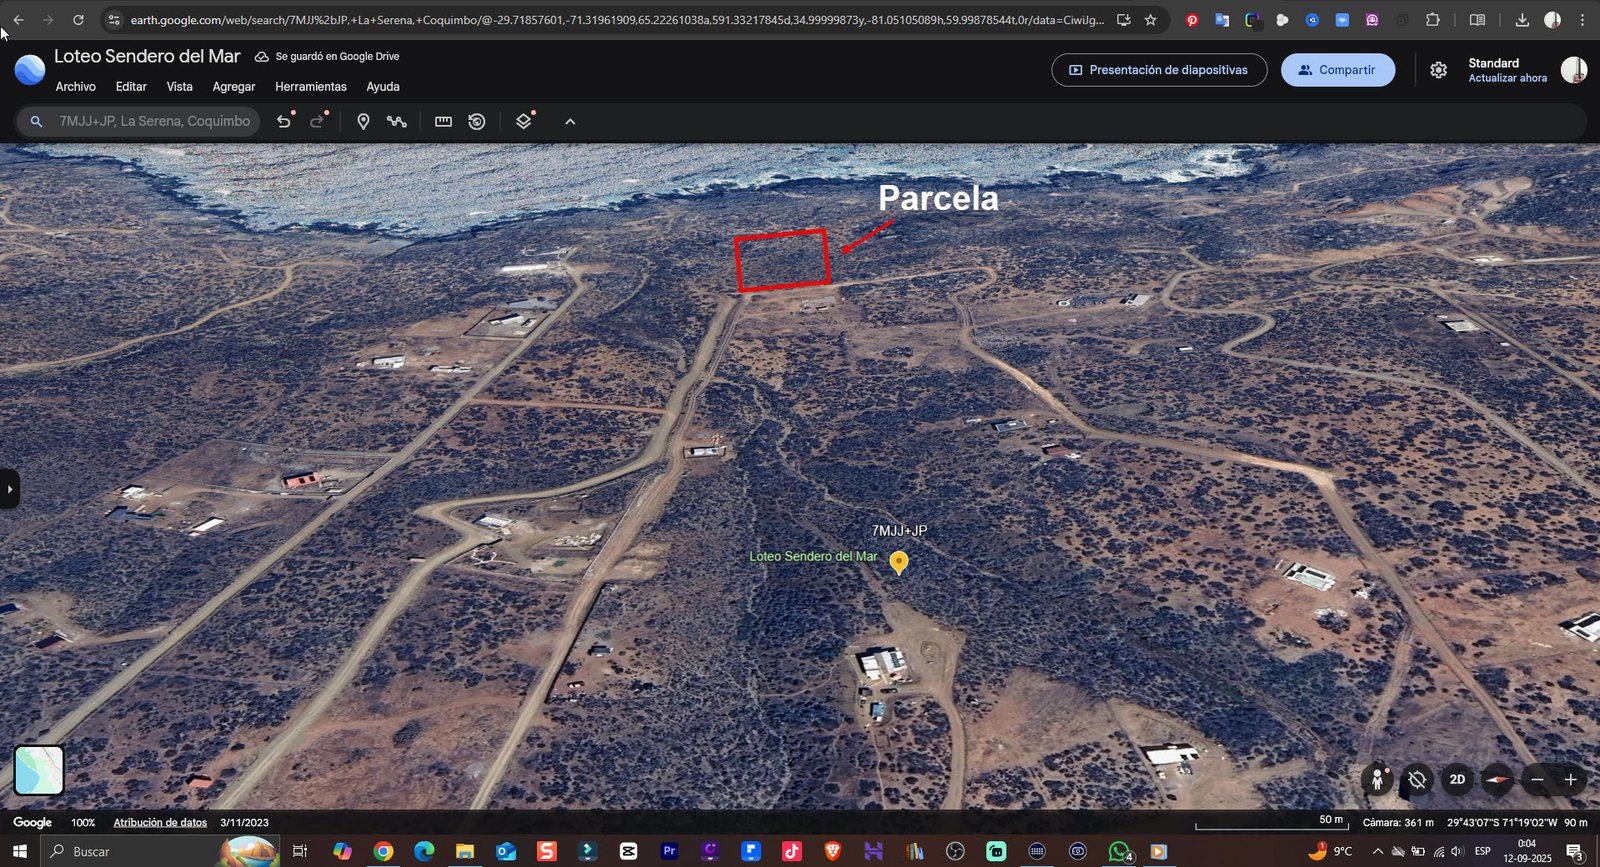Start Presentación de diapositivas
Viewport: 1600px width, 867px height.
pyautogui.click(x=1159, y=70)
